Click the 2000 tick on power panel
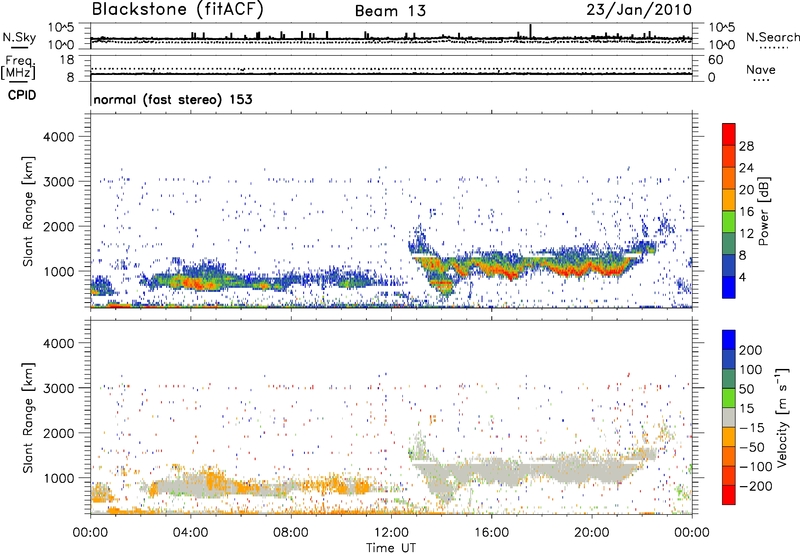This screenshot has height=554, width=800. point(58,226)
